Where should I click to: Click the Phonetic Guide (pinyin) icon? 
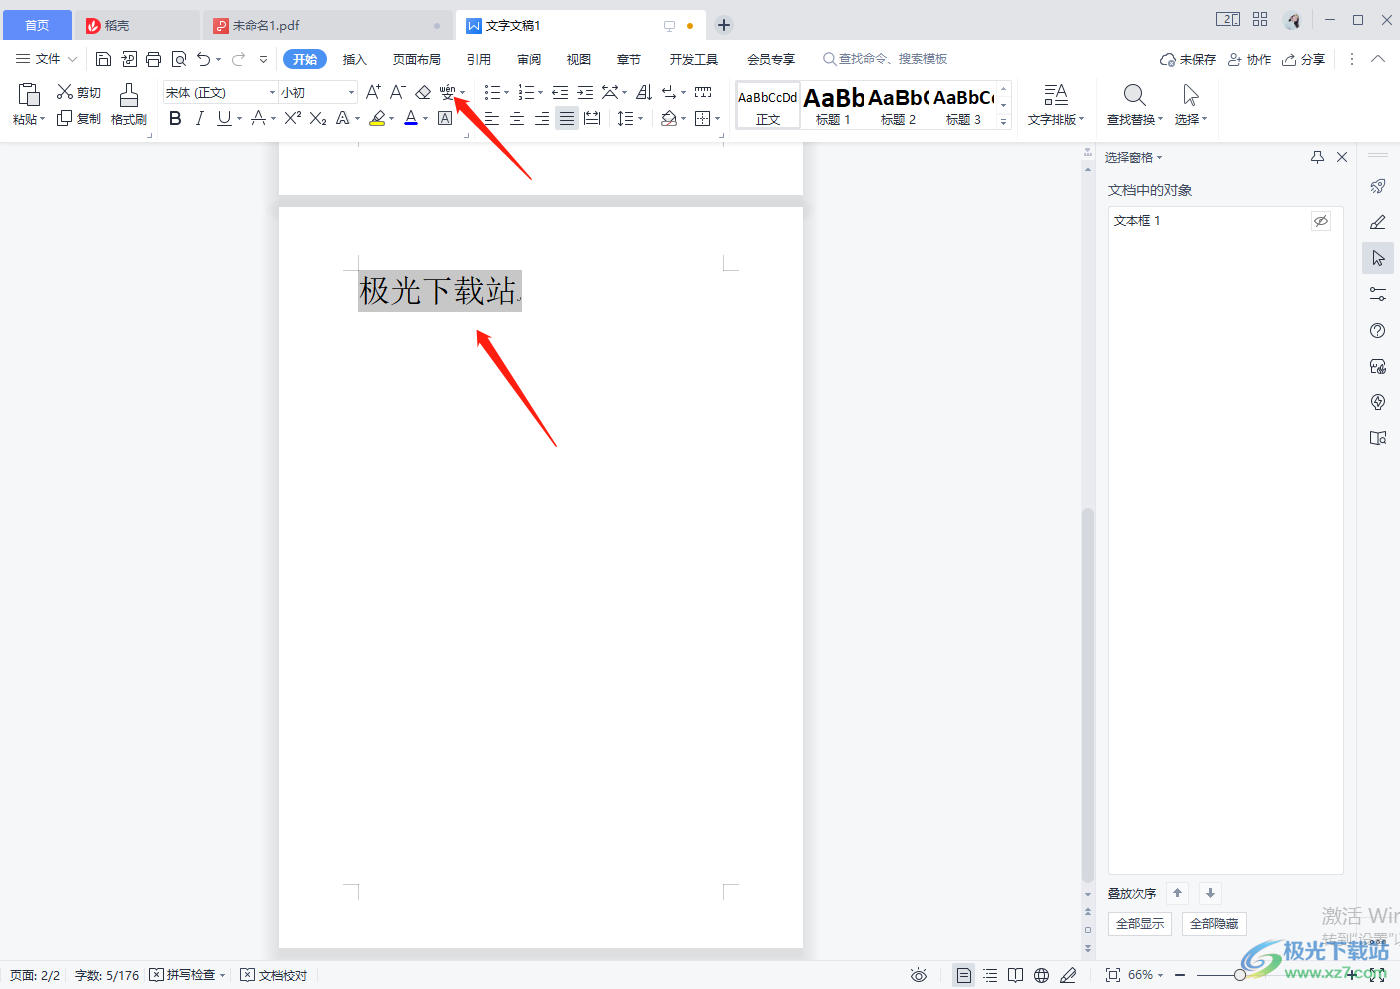coord(447,92)
